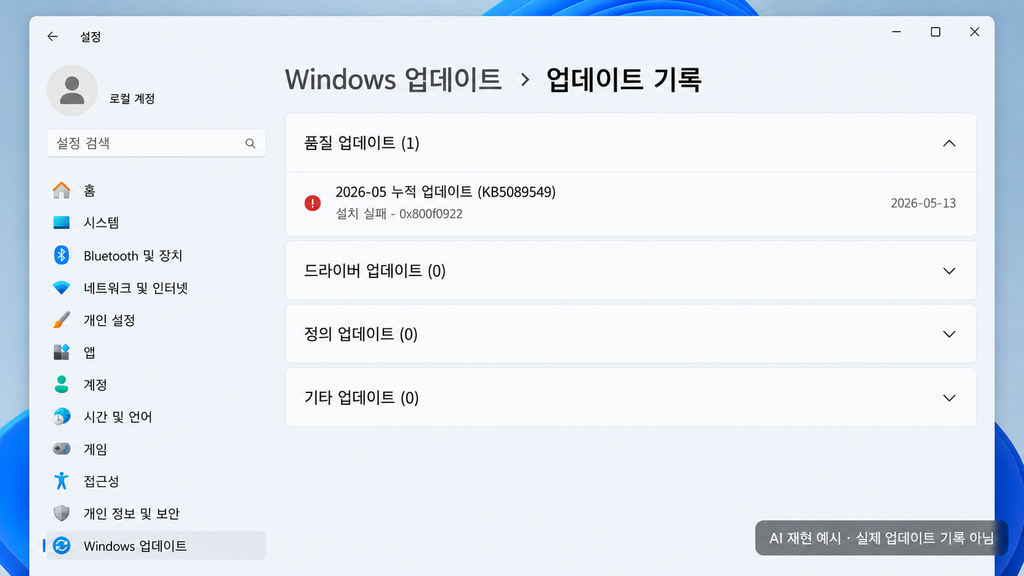The height and width of the screenshot is (576, 1024).
Task: Expand the 기타 업데이트 section chevron
Action: (949, 398)
